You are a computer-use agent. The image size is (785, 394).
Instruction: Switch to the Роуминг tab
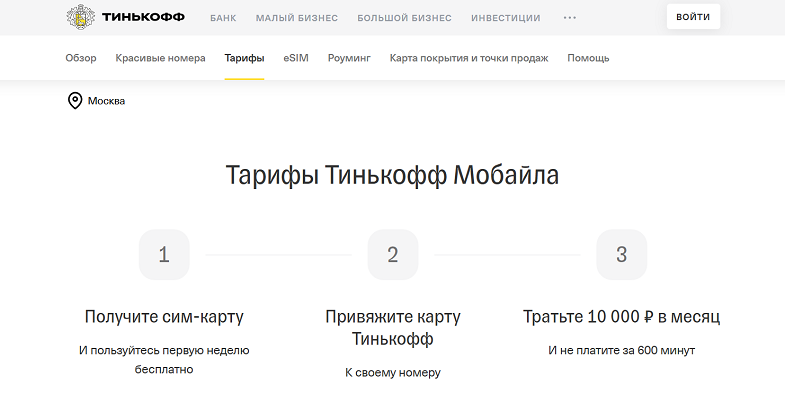point(349,58)
